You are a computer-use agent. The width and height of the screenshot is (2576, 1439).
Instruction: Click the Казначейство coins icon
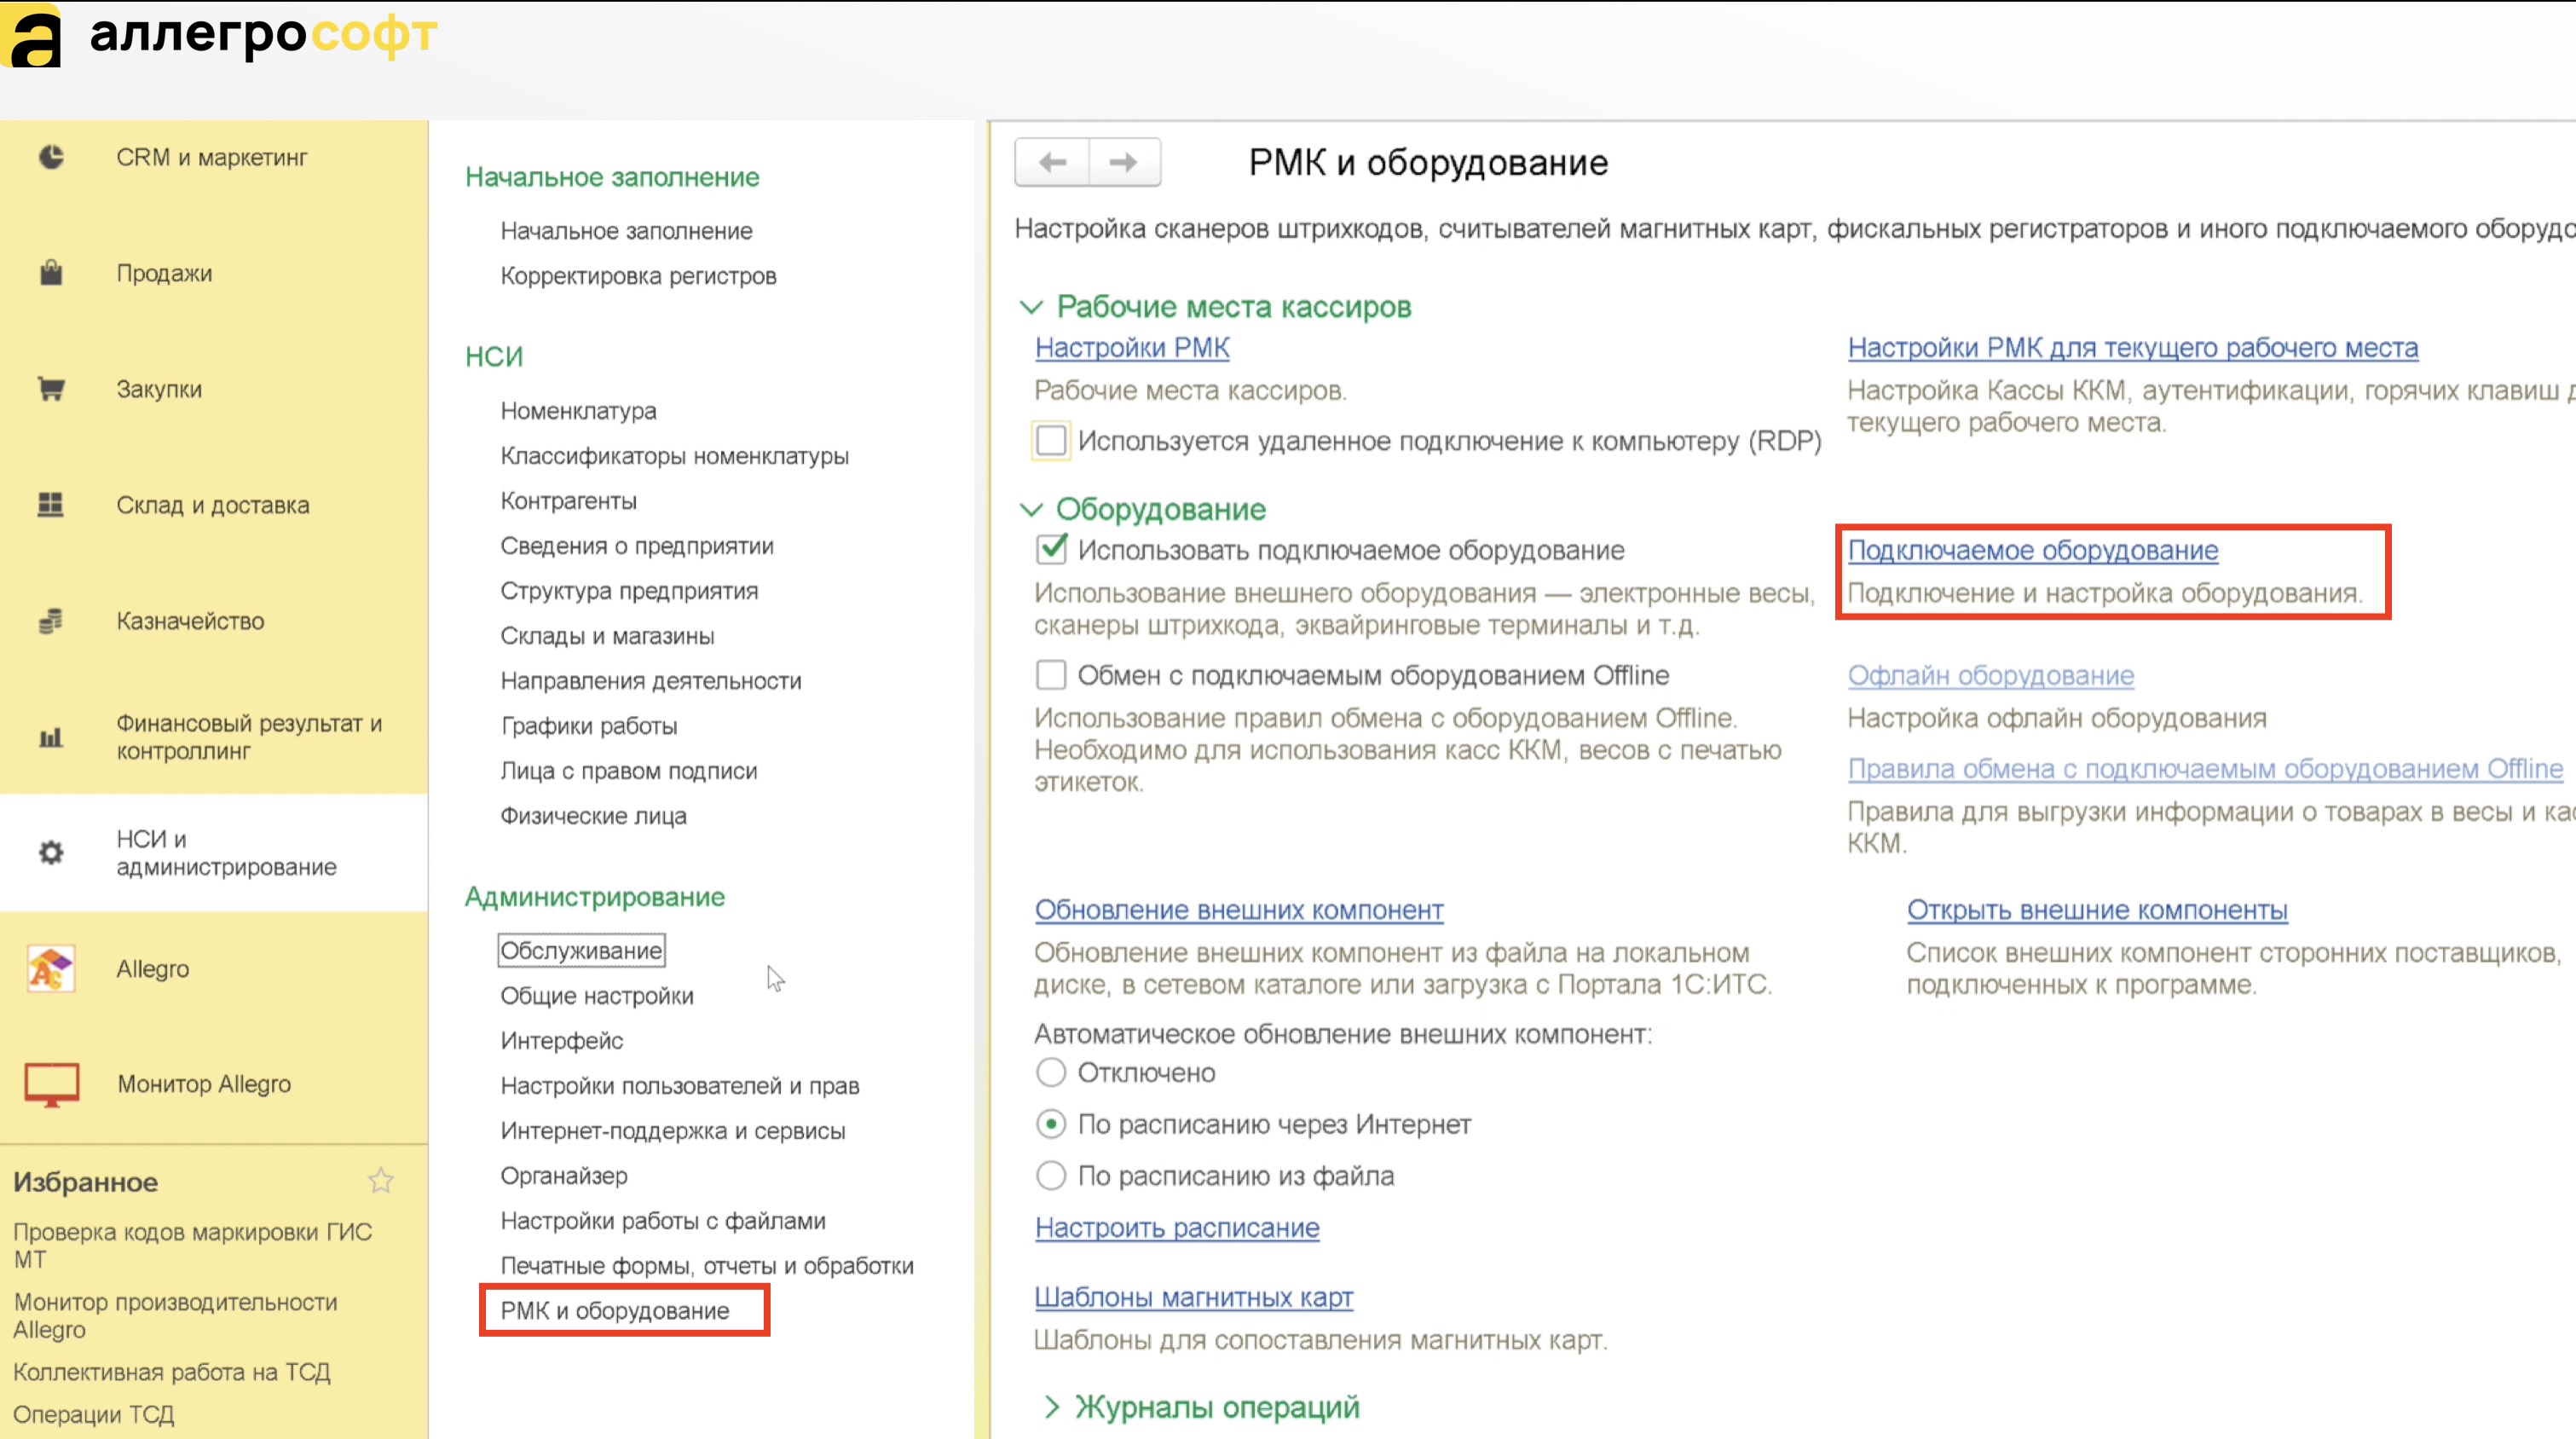point(51,621)
